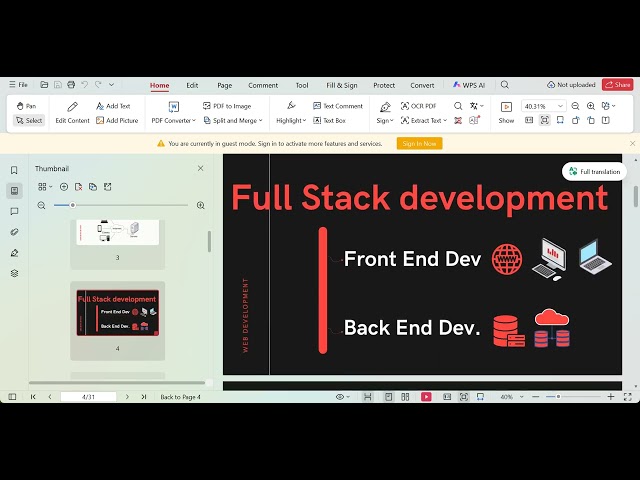The width and height of the screenshot is (640, 480).
Task: Switch to the Fill & Sign tab
Action: 342,85
